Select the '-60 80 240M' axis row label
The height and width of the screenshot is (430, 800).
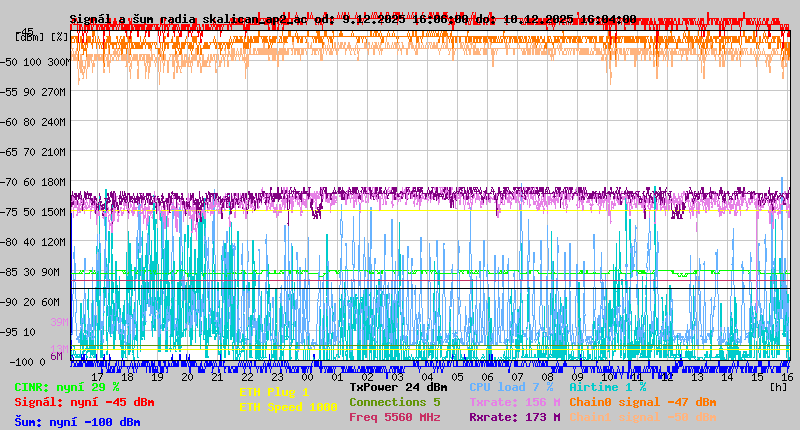tap(33, 122)
